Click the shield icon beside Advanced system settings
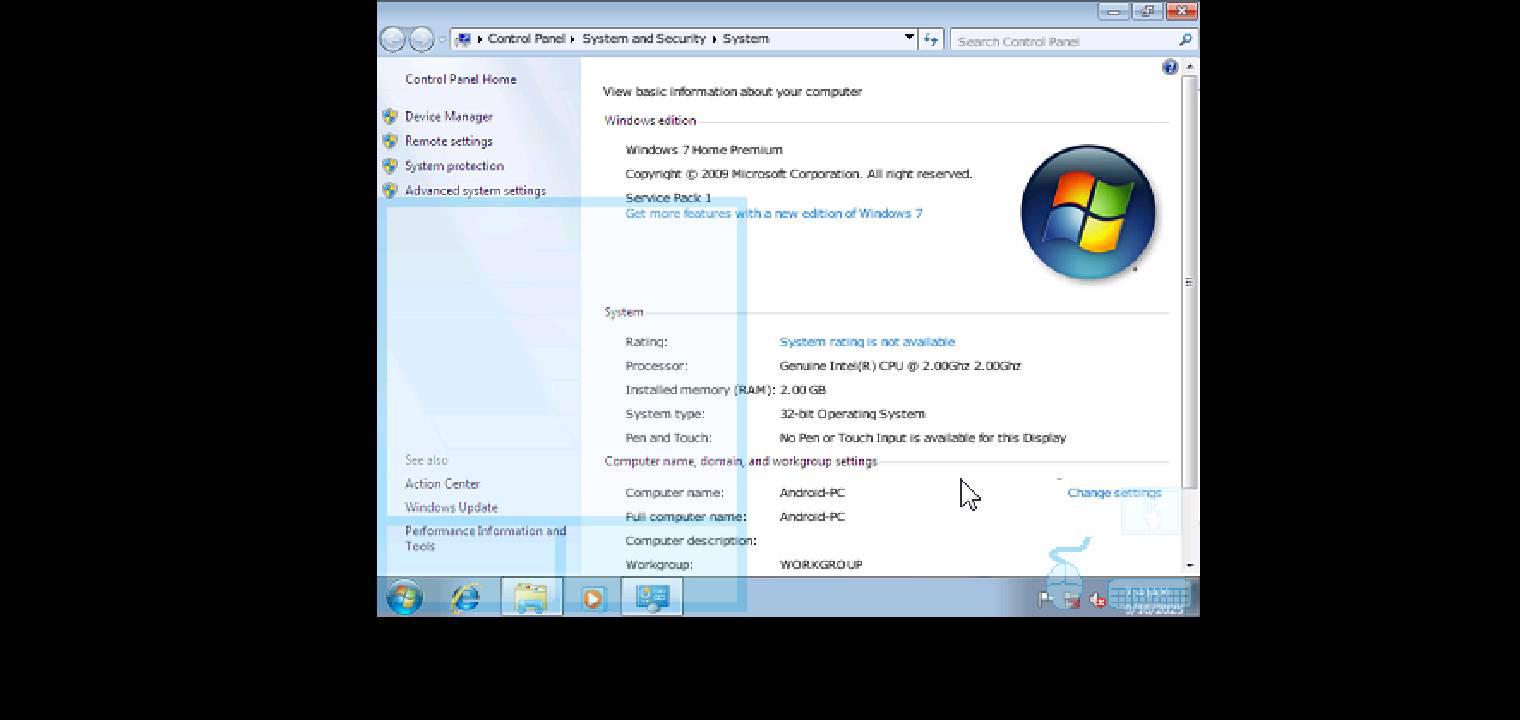Image resolution: width=1520 pixels, height=720 pixels. coord(391,190)
